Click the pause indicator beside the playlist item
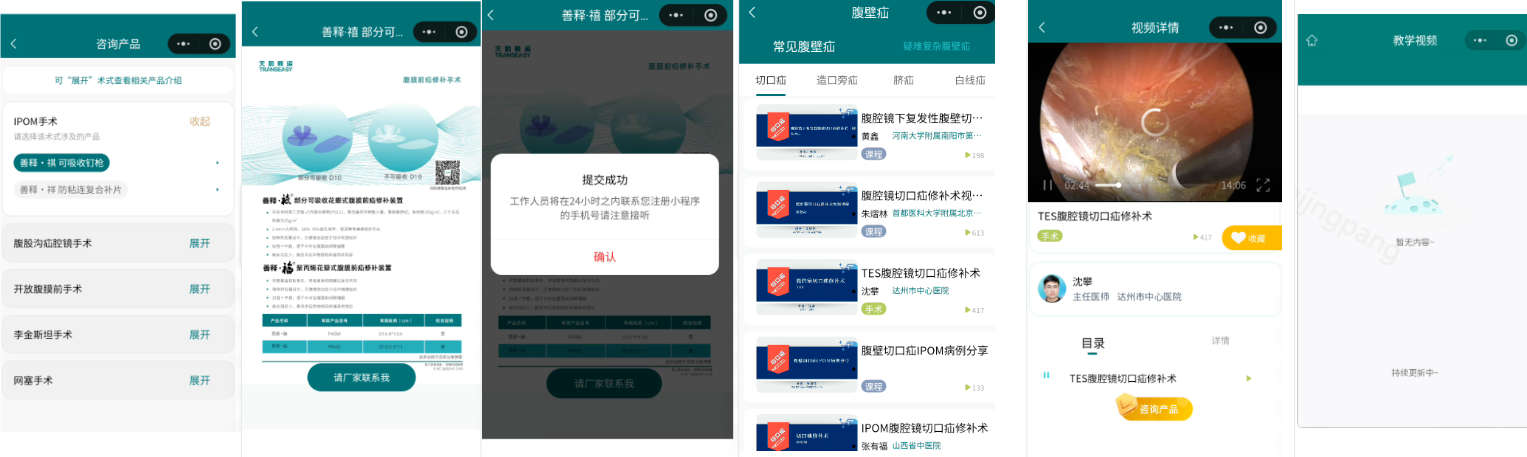Screen dimensions: 1527x457 click(1046, 375)
